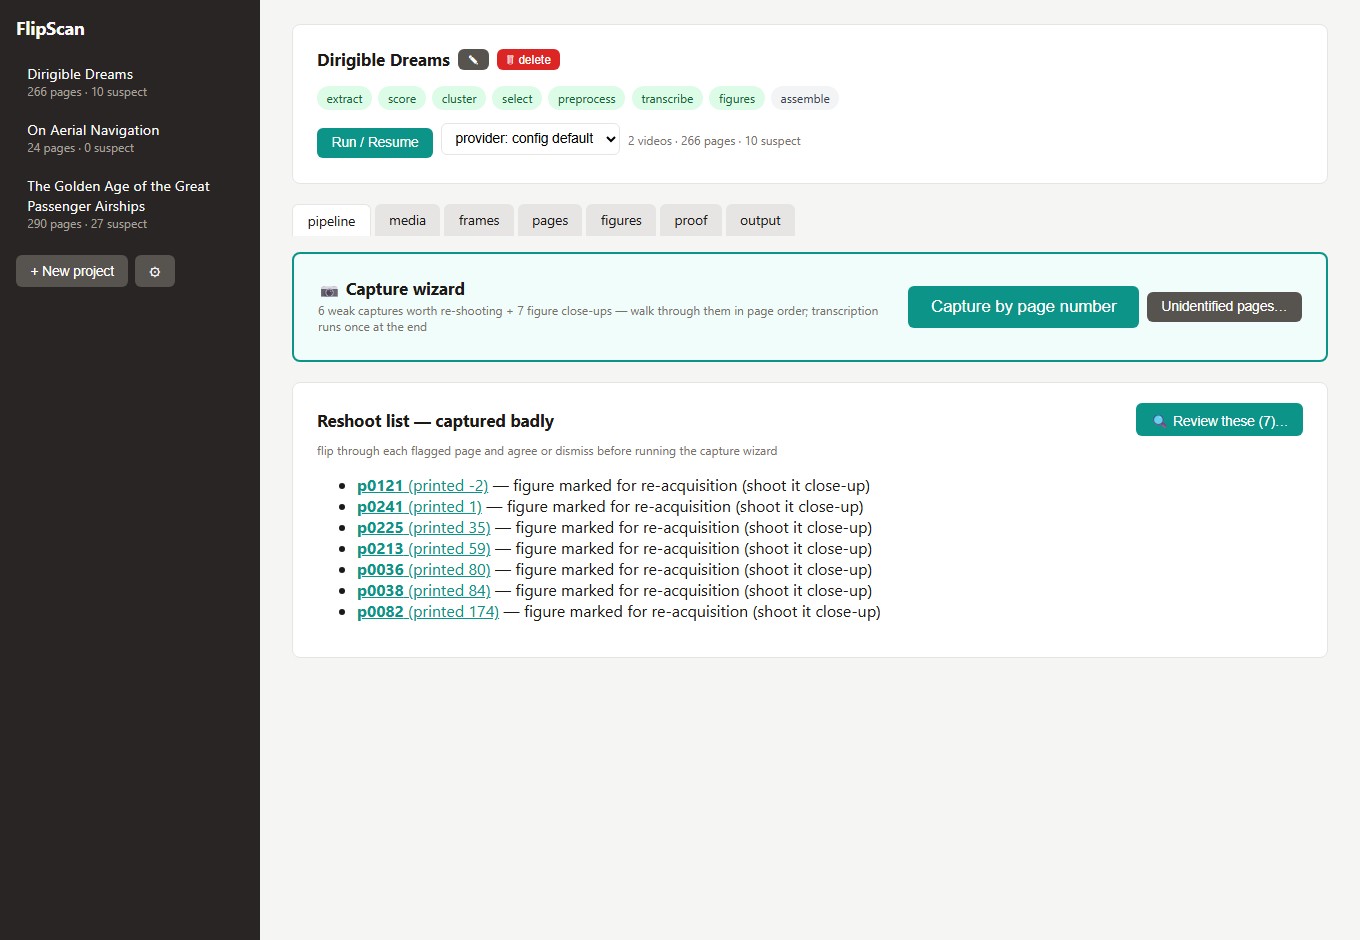Select the score pipeline stage chip
The width and height of the screenshot is (1360, 940).
402,98
